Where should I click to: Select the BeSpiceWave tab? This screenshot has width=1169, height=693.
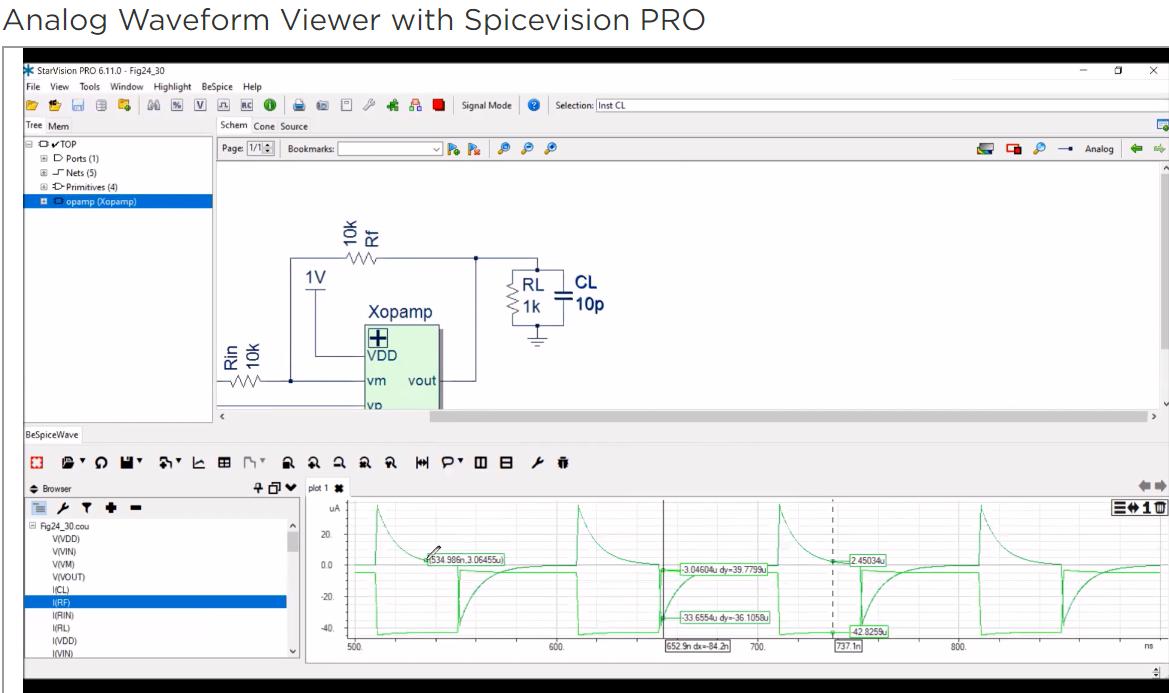(x=51, y=434)
